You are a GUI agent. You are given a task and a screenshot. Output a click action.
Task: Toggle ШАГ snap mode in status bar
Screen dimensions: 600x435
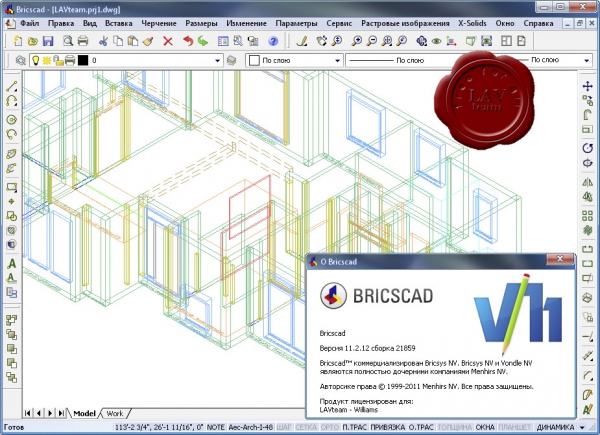(284, 427)
